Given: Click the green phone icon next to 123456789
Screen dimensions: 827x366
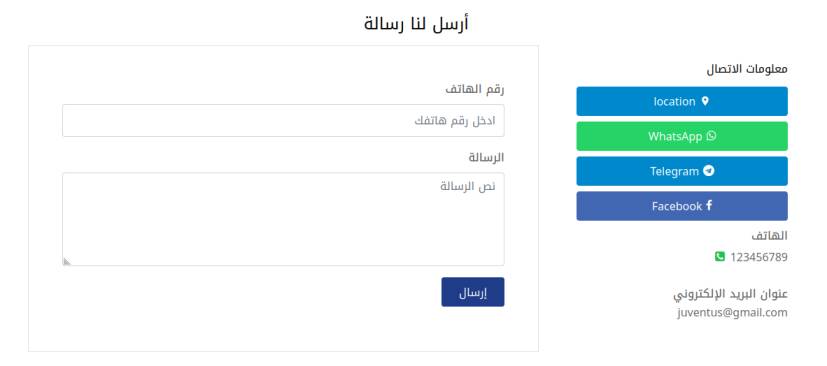Looking at the screenshot, I should [720, 257].
